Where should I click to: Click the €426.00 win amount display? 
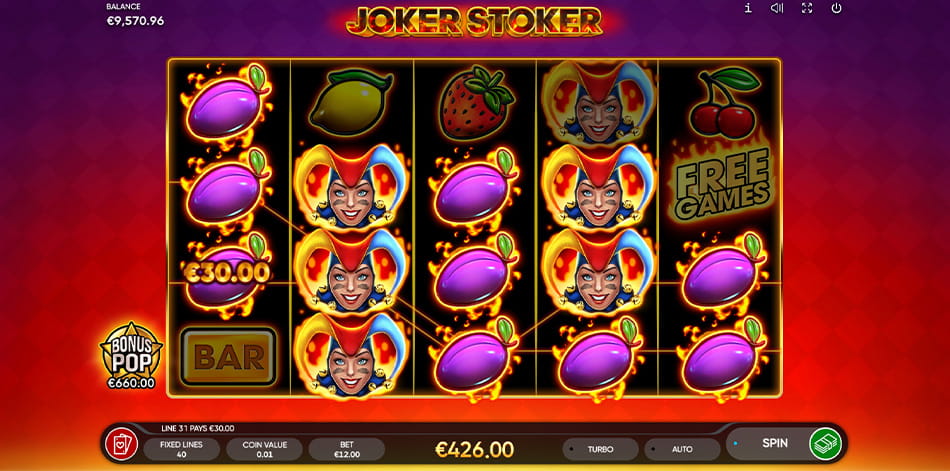474,450
